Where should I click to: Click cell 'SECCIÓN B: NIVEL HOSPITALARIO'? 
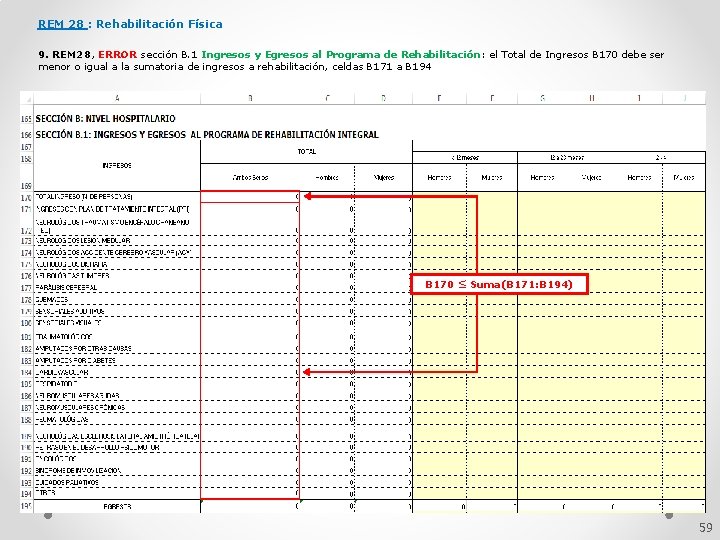106,119
